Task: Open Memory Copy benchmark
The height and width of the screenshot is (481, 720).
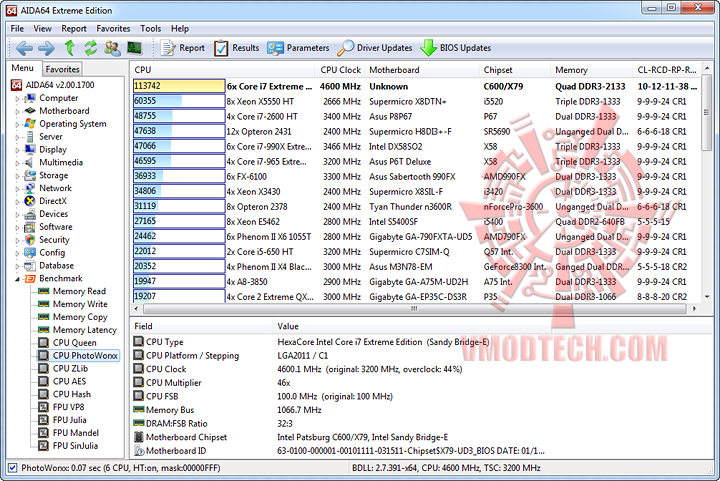Action: tap(73, 317)
